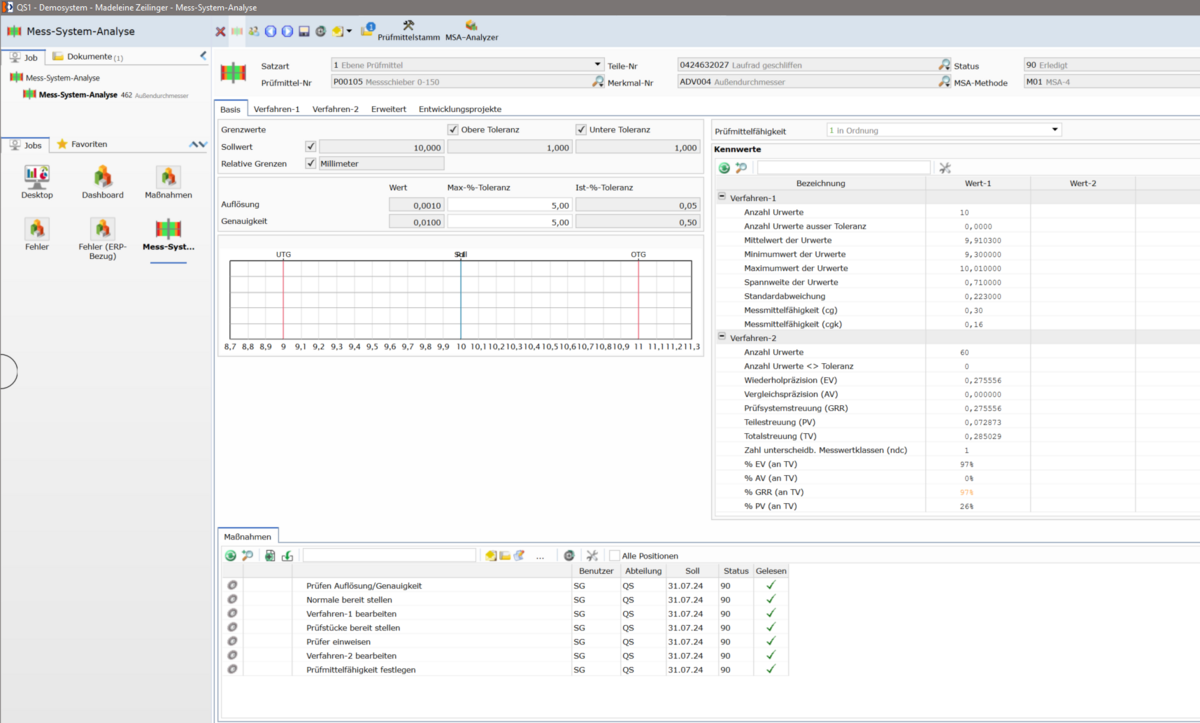The width and height of the screenshot is (1200, 723).
Task: Select row 'Prüfen Auflösung/Genauigkeit'
Action: click(x=505, y=585)
